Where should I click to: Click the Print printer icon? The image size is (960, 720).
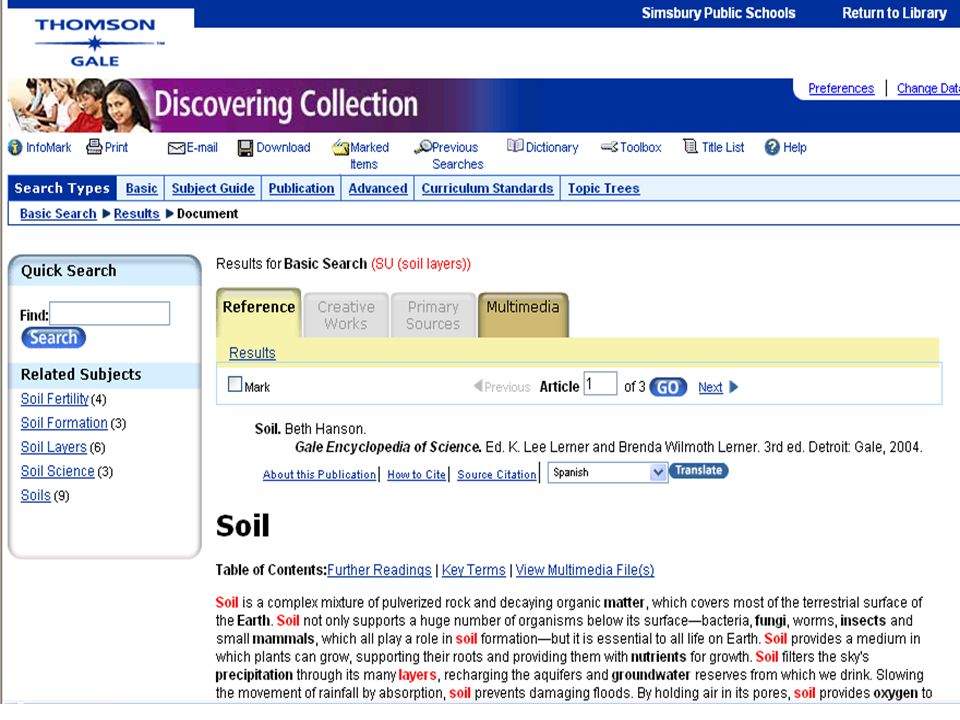[x=94, y=147]
